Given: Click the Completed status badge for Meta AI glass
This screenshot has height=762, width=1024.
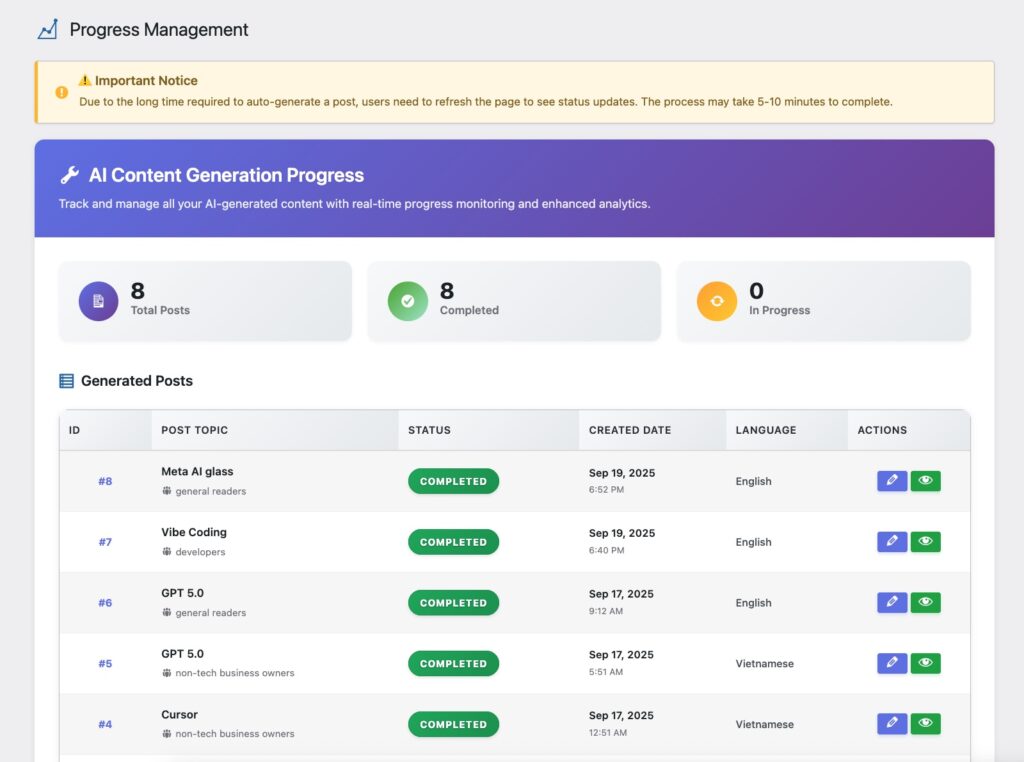Looking at the screenshot, I should pyautogui.click(x=453, y=481).
